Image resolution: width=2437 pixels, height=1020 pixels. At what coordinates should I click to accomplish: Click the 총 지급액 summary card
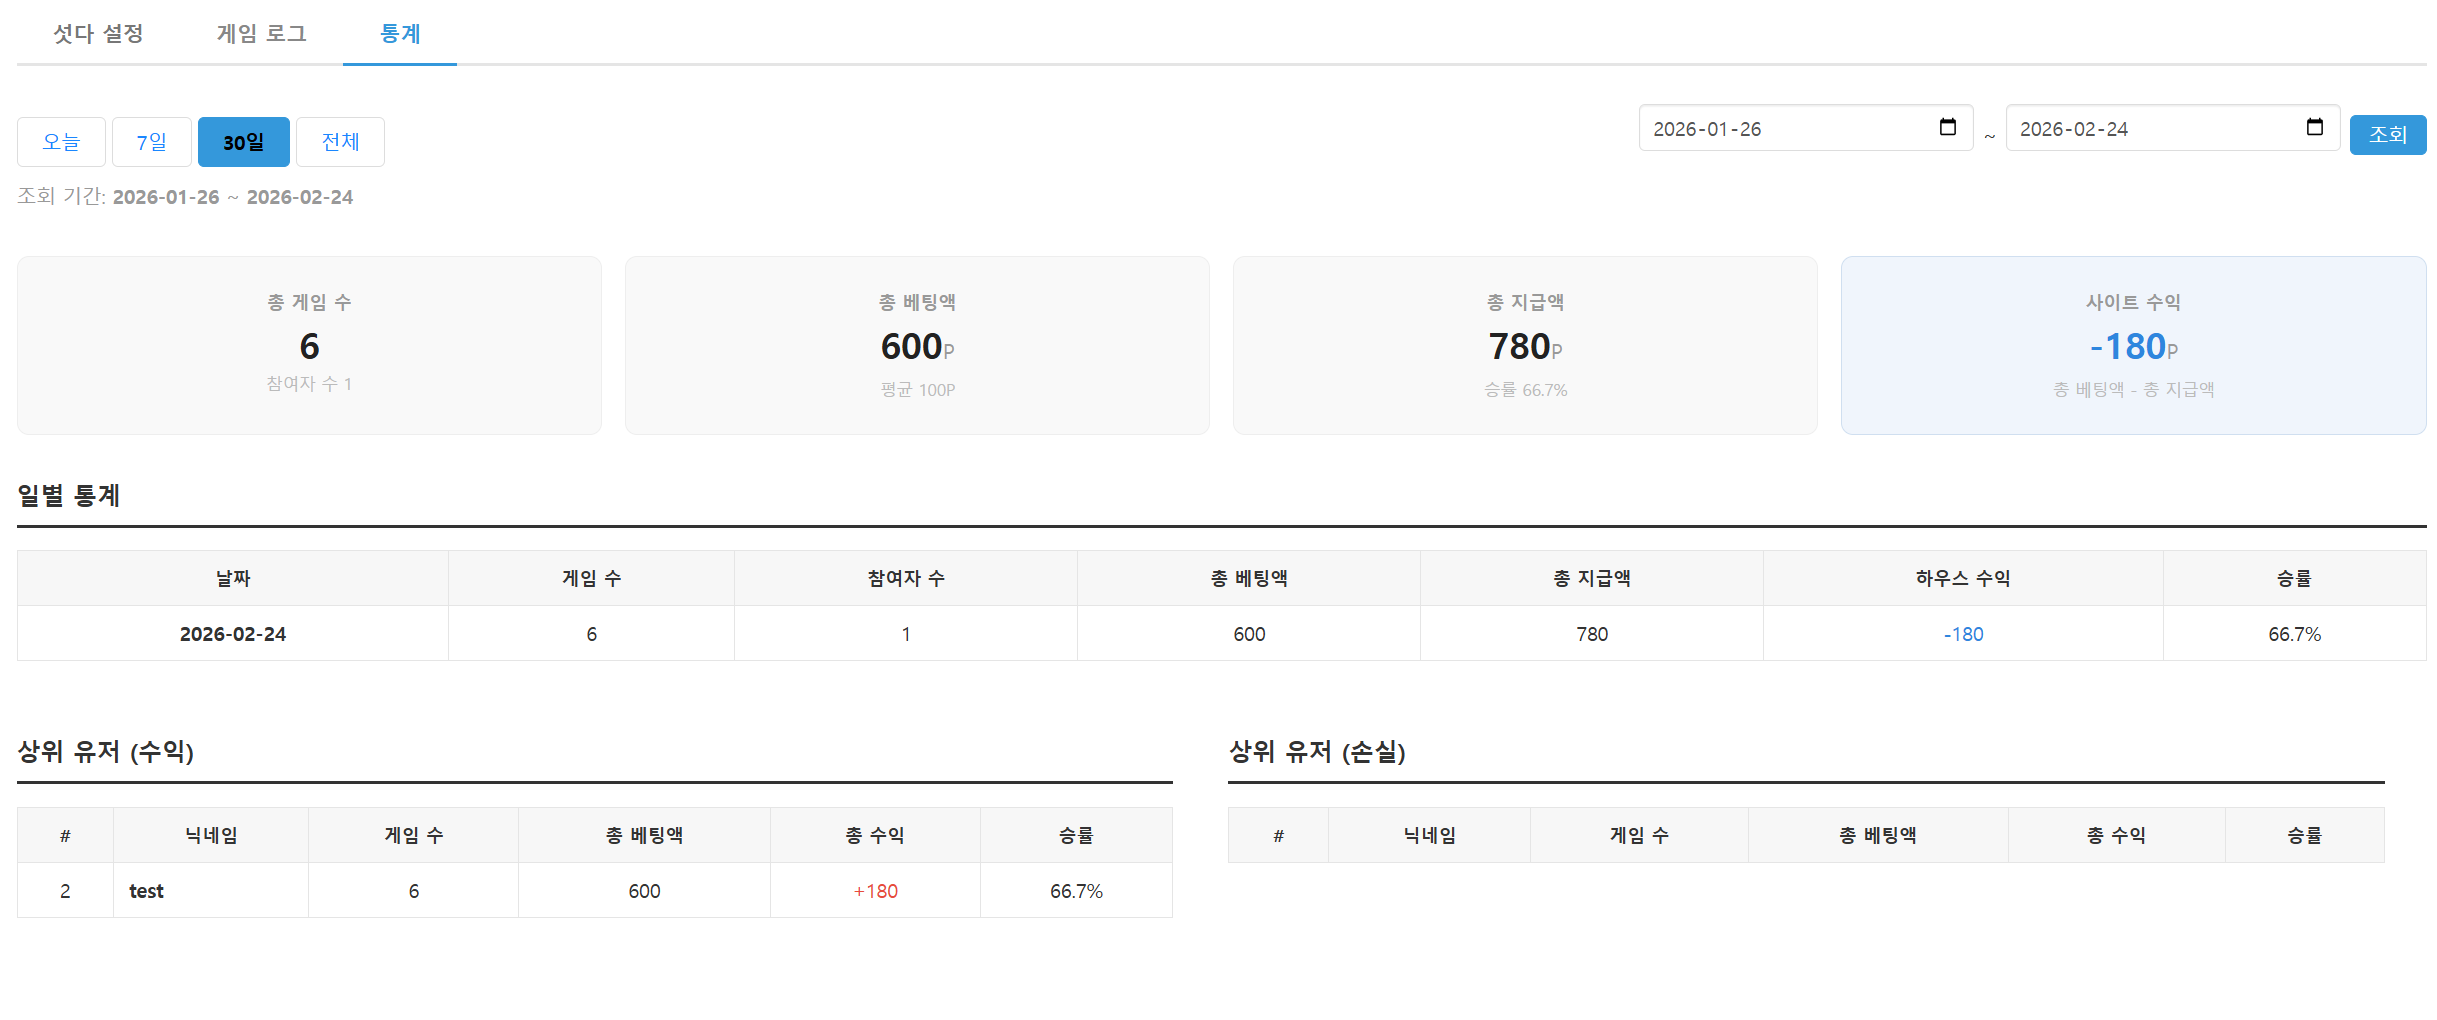click(1524, 345)
